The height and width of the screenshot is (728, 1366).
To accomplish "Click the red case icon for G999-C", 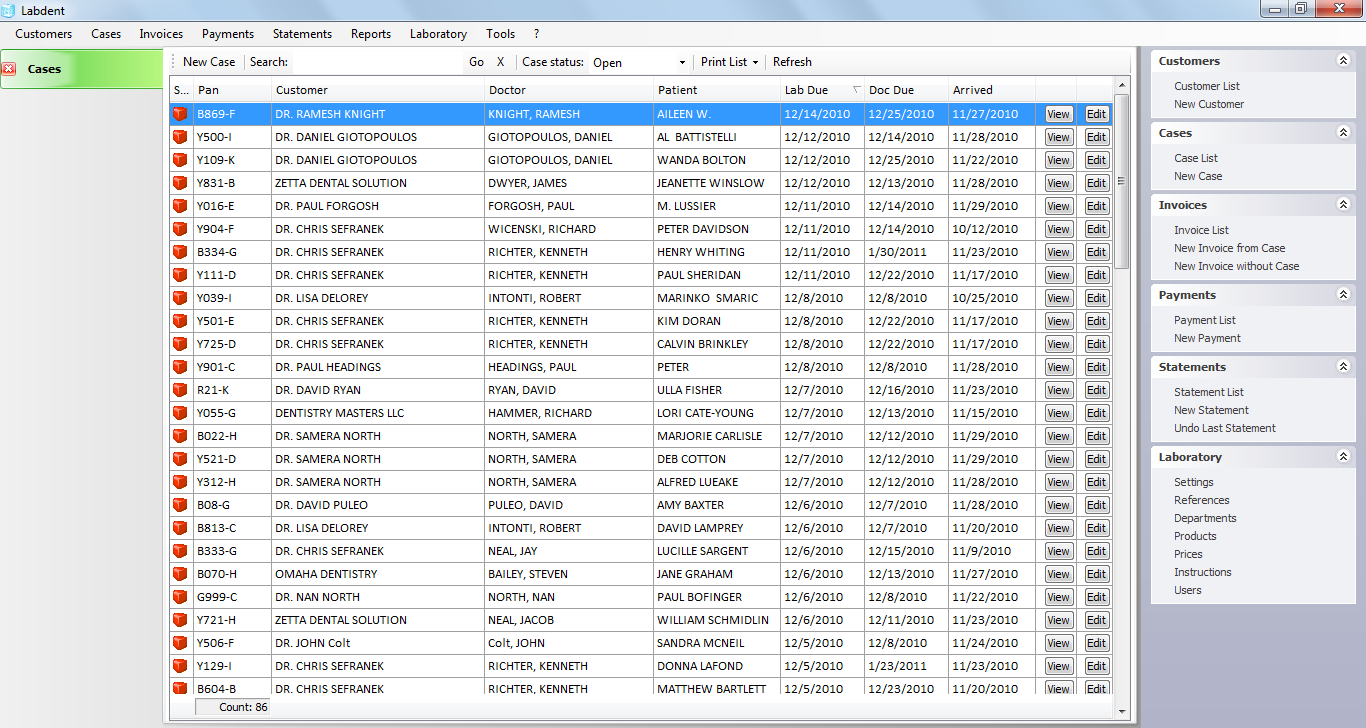I will tap(180, 597).
